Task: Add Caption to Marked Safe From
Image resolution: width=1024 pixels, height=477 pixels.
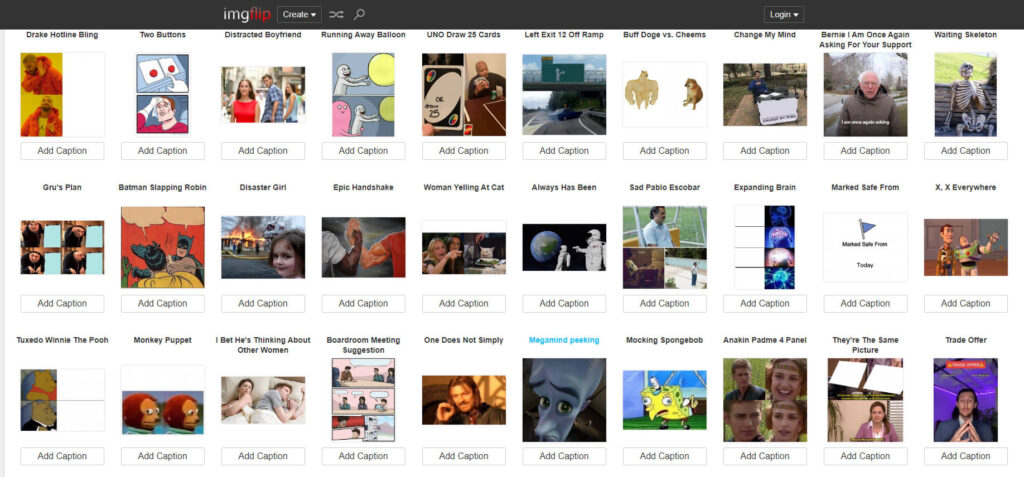Action: tap(865, 304)
